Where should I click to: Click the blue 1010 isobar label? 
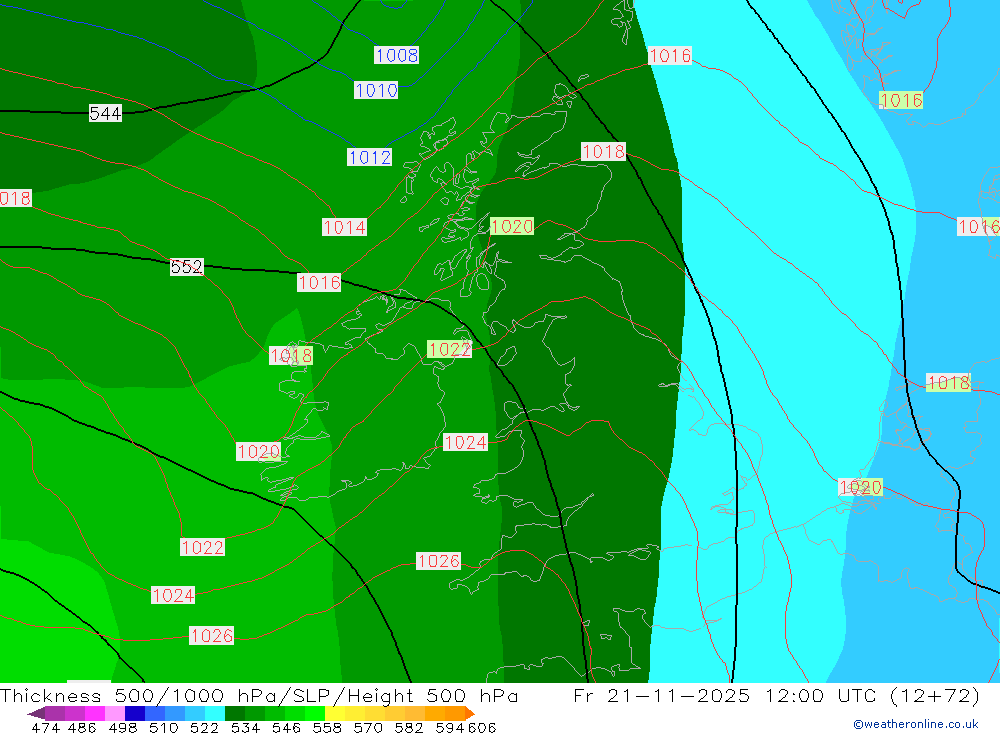(376, 90)
